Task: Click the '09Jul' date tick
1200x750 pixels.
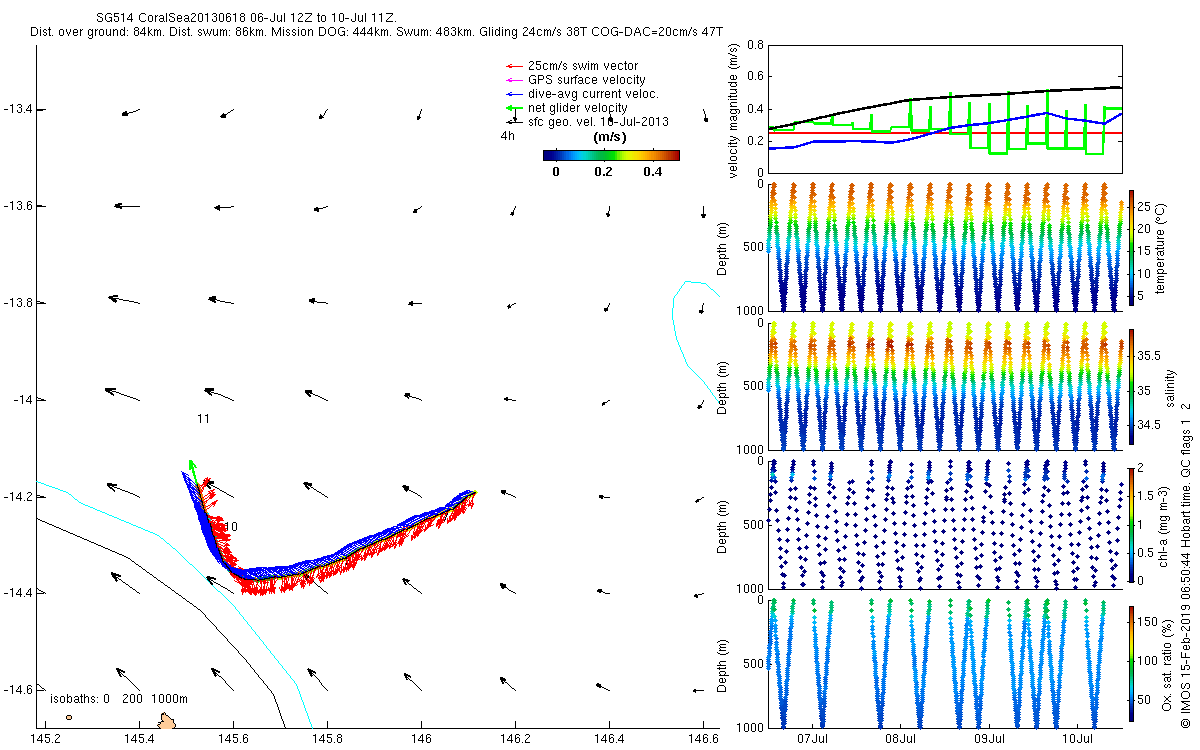Action: tap(989, 739)
